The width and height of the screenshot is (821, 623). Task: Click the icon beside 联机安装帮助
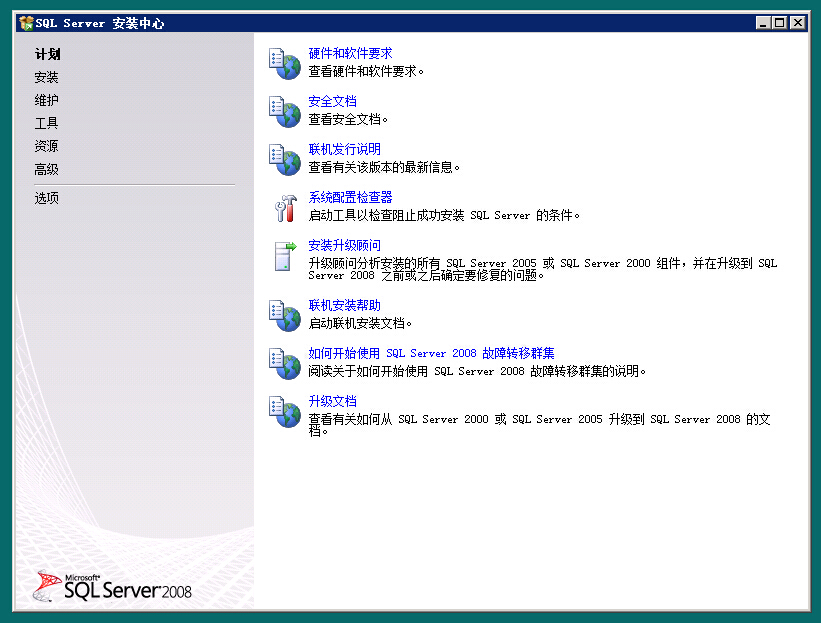coord(285,316)
